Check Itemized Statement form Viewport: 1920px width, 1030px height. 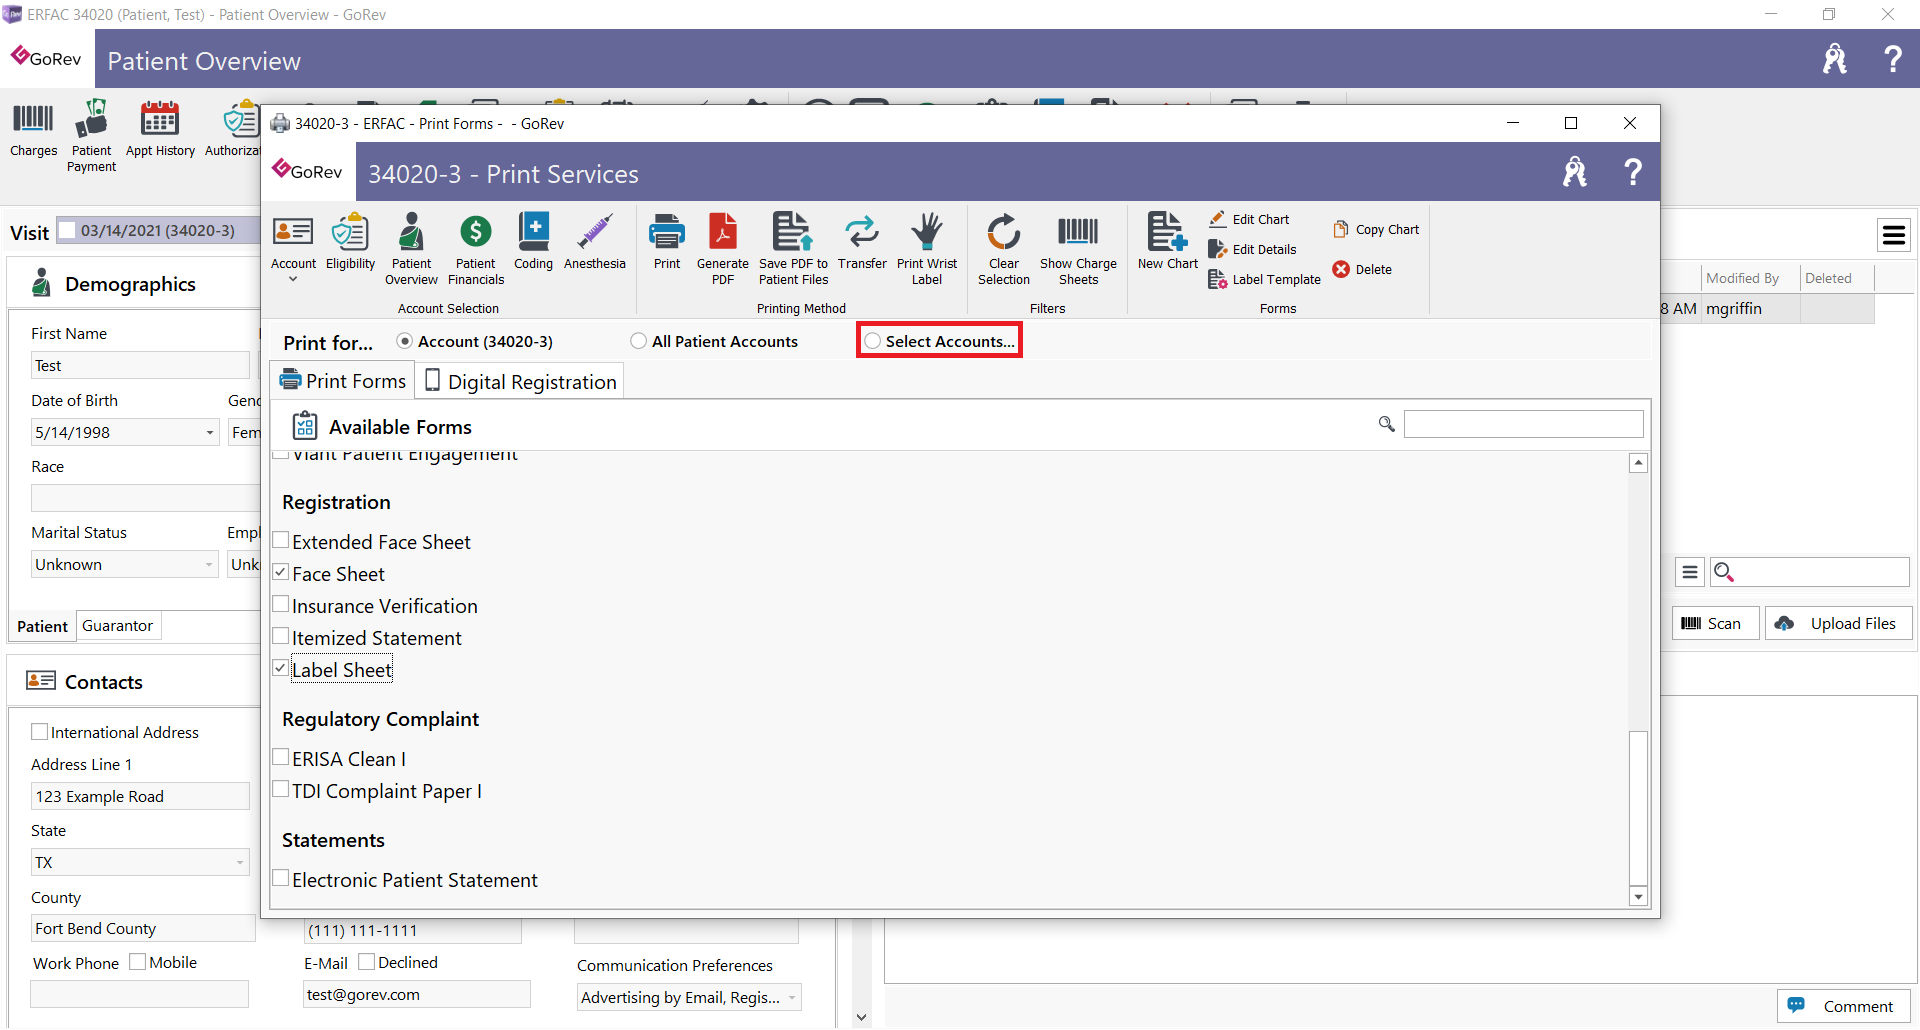281,637
